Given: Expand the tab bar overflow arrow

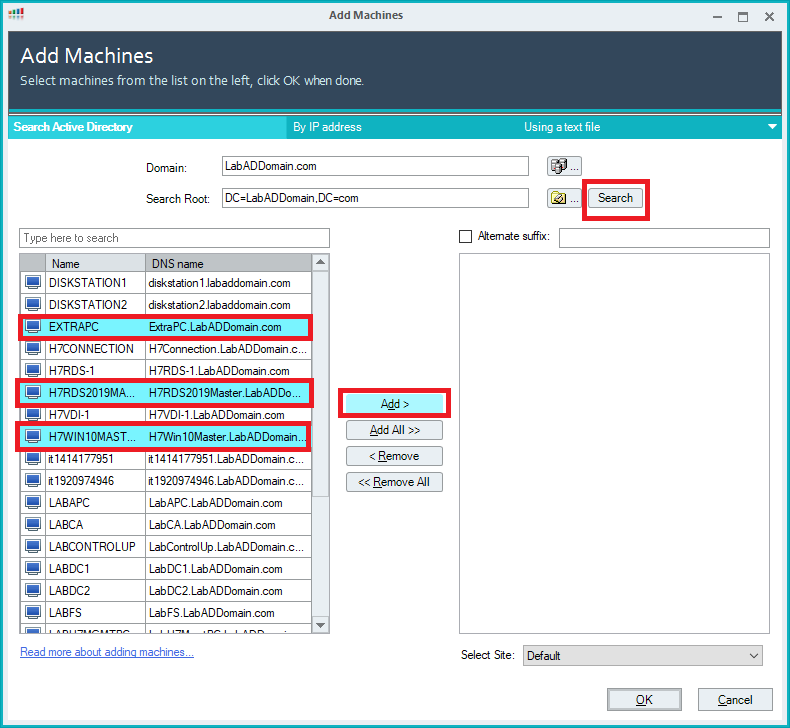Looking at the screenshot, I should 772,127.
